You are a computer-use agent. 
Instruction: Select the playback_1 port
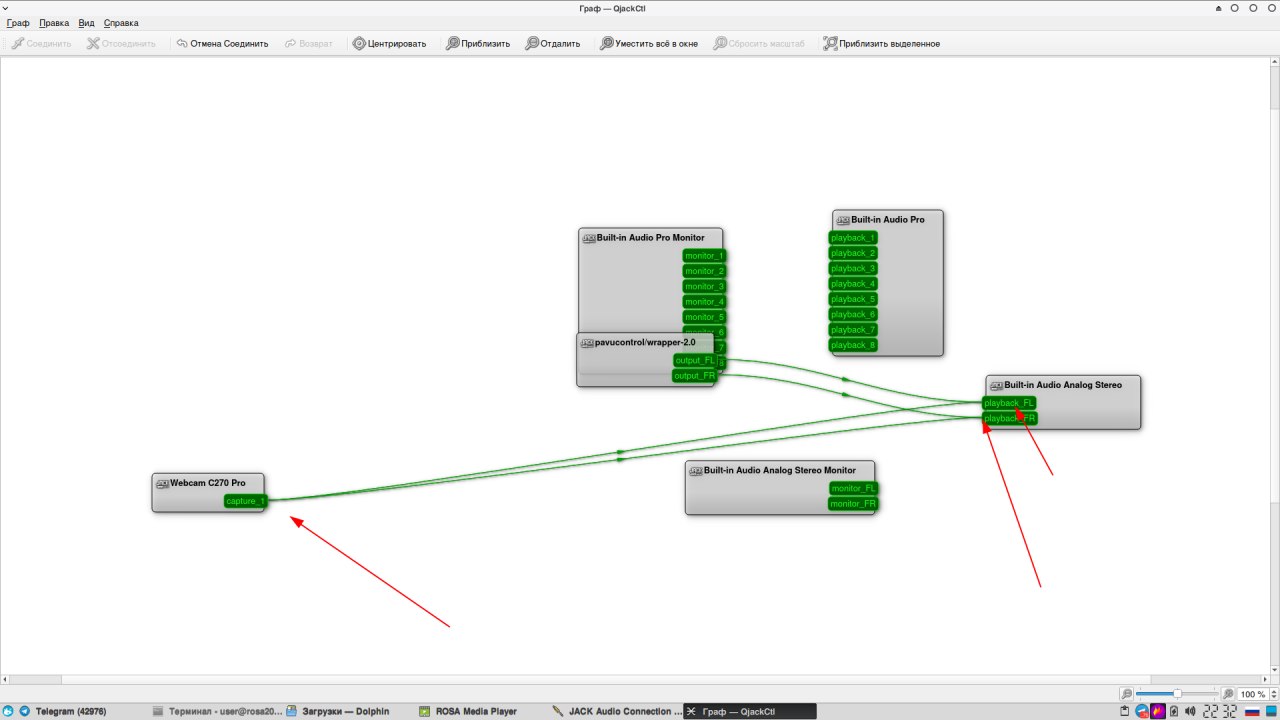[x=853, y=238]
